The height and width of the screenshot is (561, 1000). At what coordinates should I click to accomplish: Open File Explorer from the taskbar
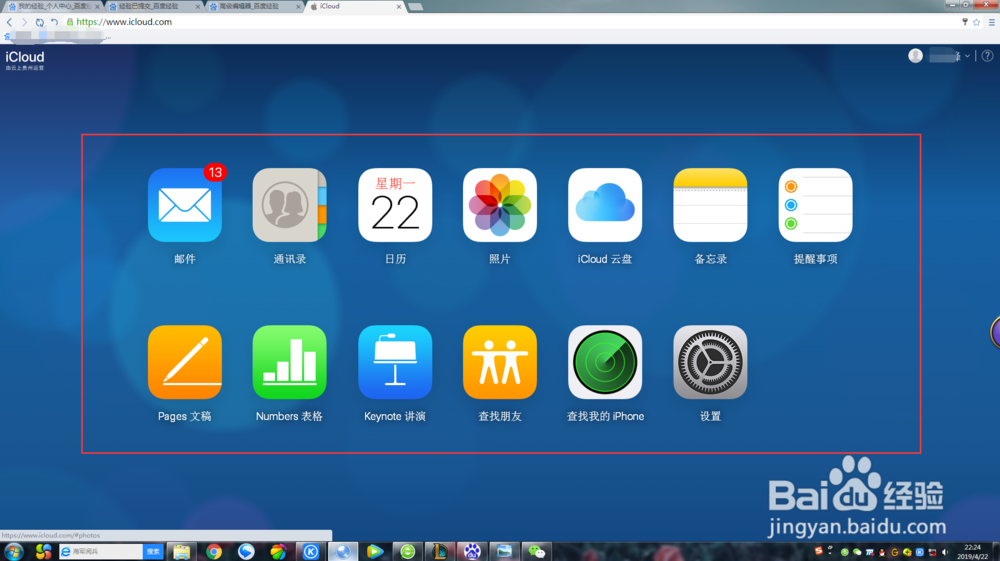181,551
